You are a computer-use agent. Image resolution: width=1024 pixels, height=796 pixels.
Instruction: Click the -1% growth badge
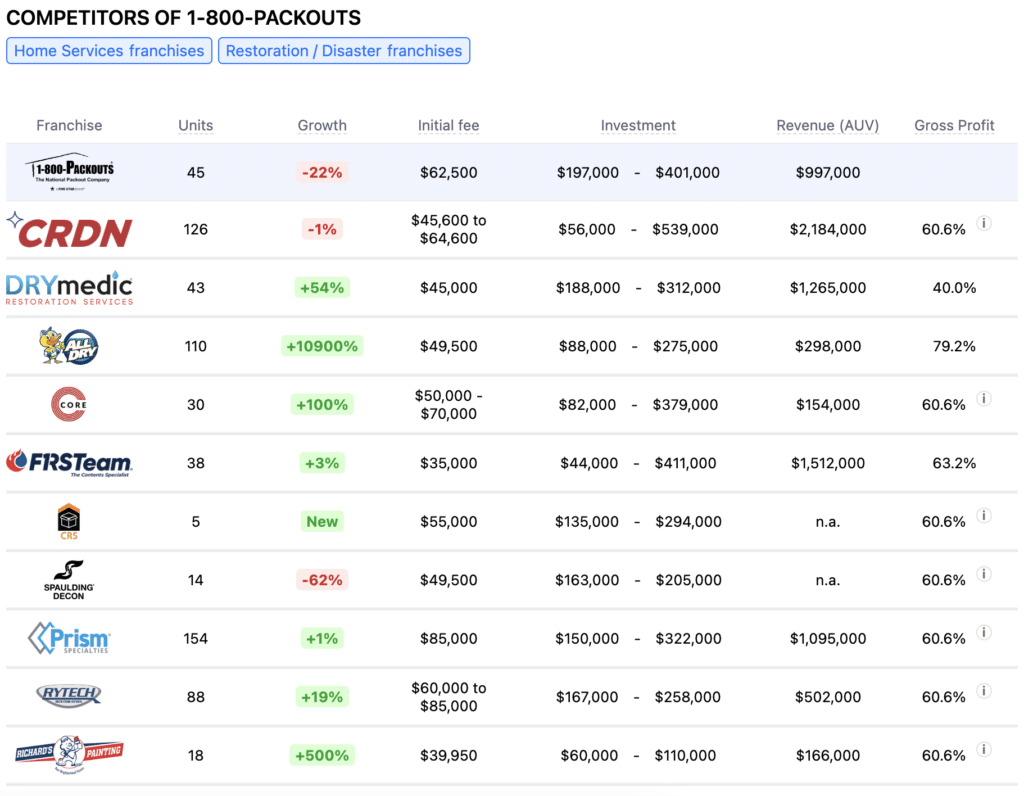(322, 229)
